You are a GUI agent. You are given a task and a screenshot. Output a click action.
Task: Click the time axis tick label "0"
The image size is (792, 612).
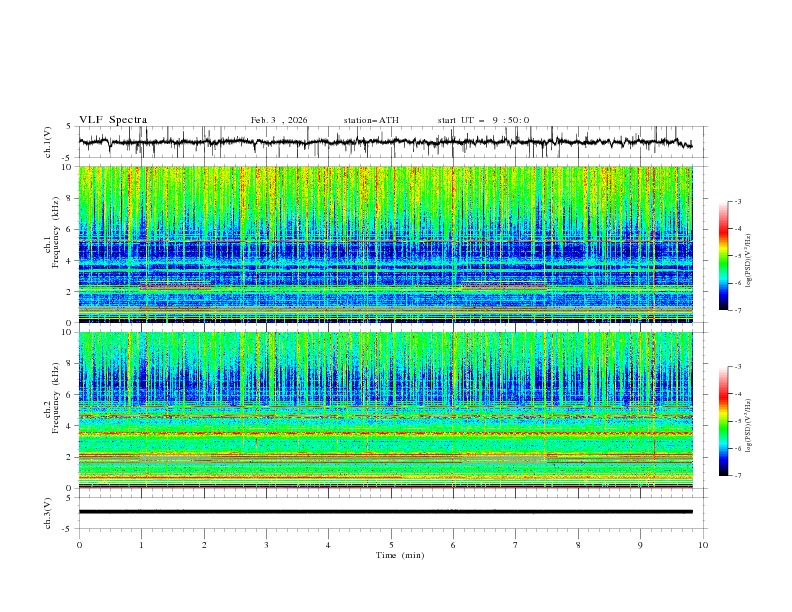79,545
